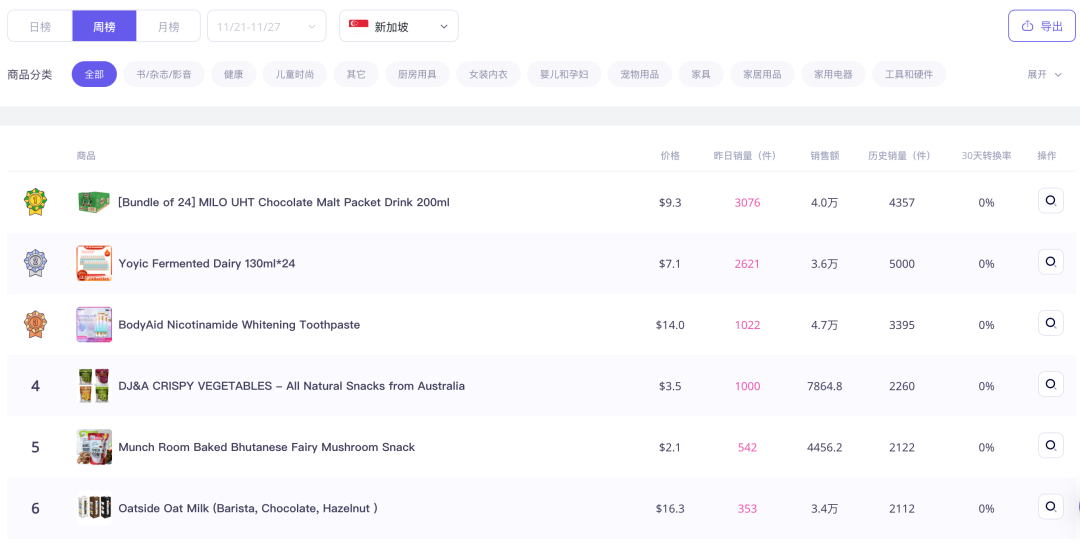Open Oatside Oat Milk product title
Screen dimensions: 1080x542
pos(248,509)
